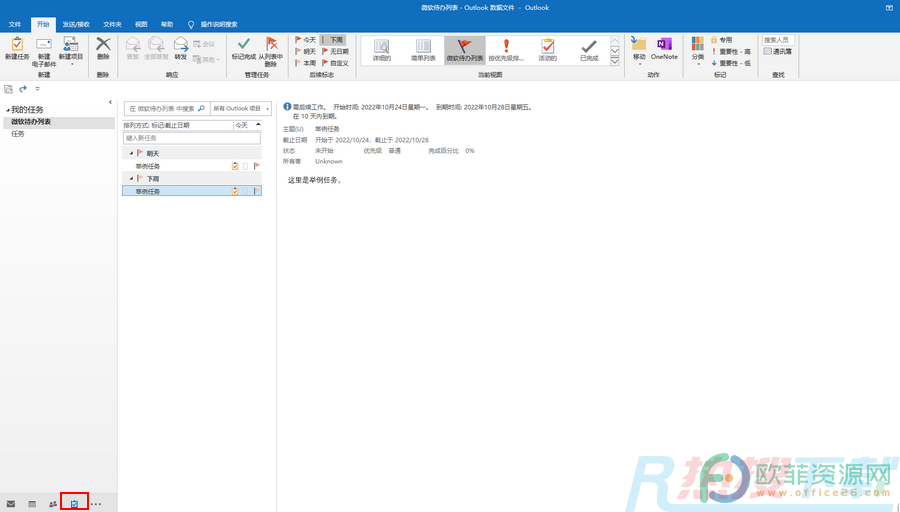Delete the selected task with 删除
This screenshot has height=512, width=900.
click(103, 49)
